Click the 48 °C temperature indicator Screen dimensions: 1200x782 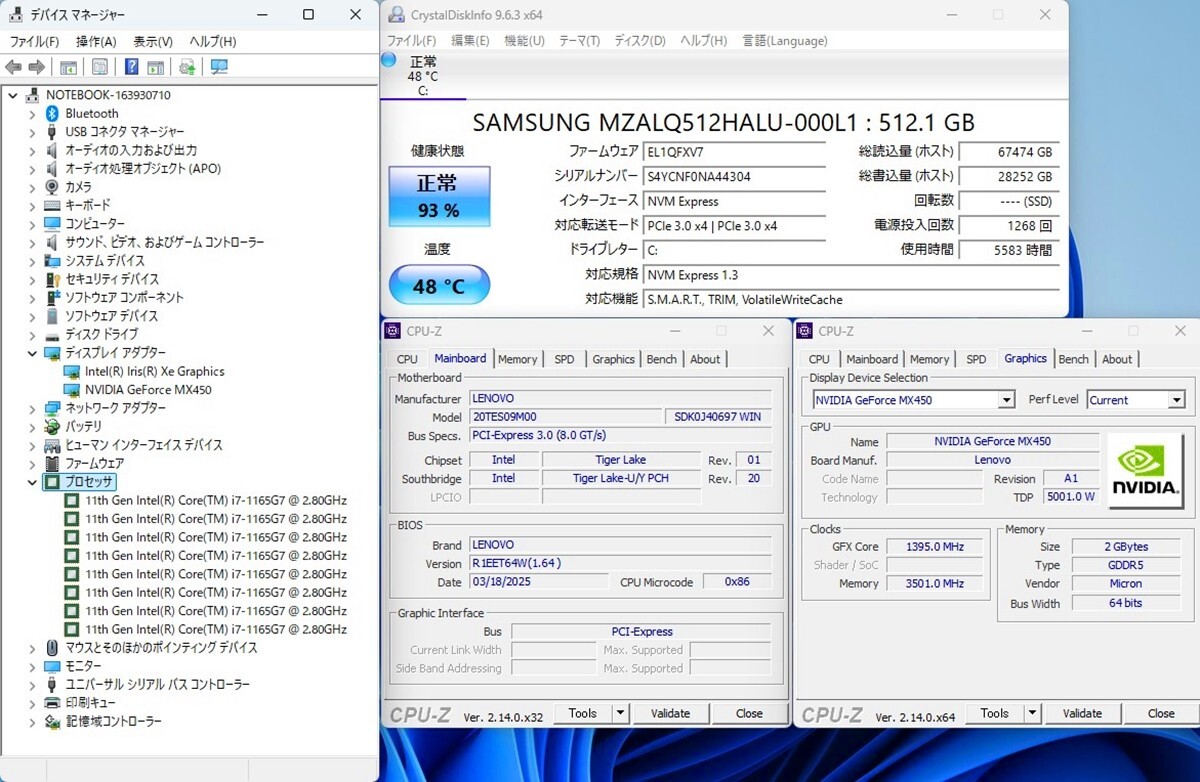pos(439,286)
